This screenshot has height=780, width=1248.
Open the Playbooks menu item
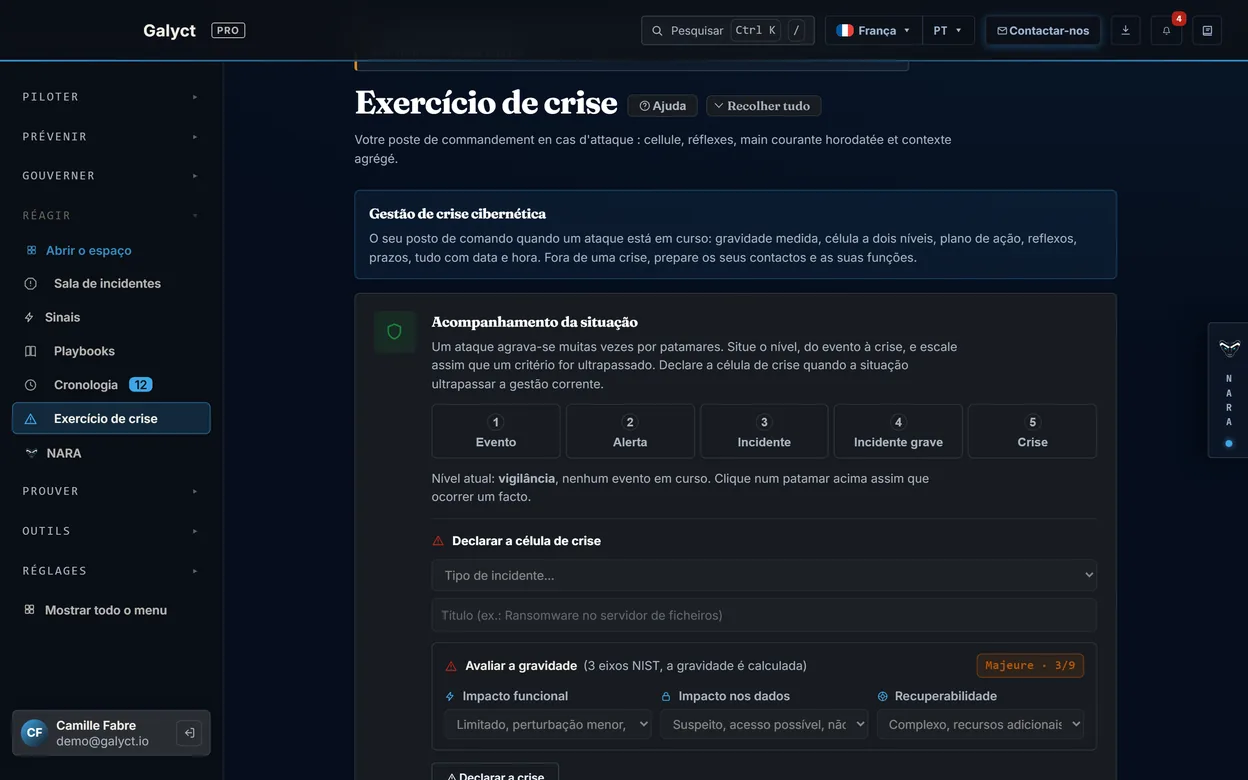[x=111, y=351]
